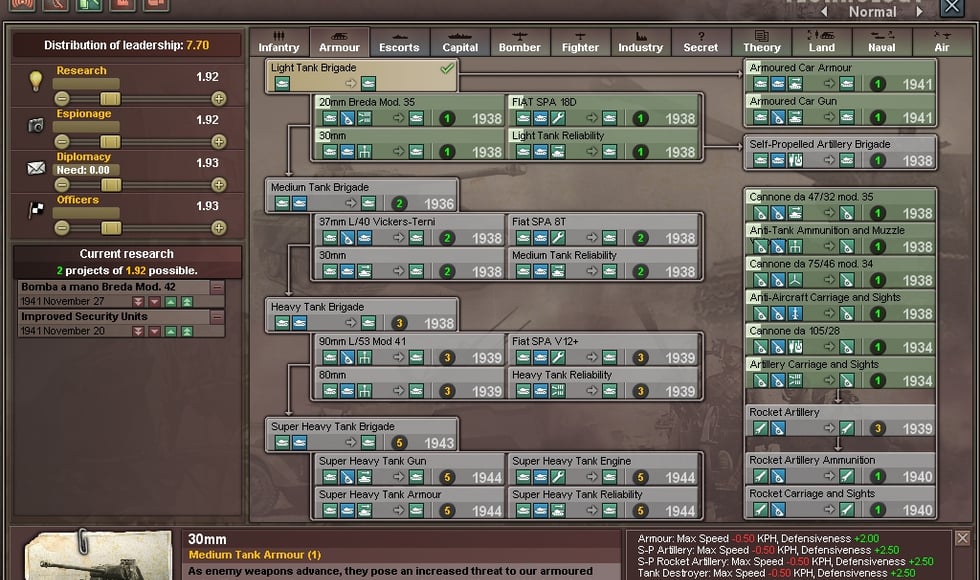This screenshot has height=580, width=980.
Task: Click the Espionage camera icon
Action: point(36,125)
